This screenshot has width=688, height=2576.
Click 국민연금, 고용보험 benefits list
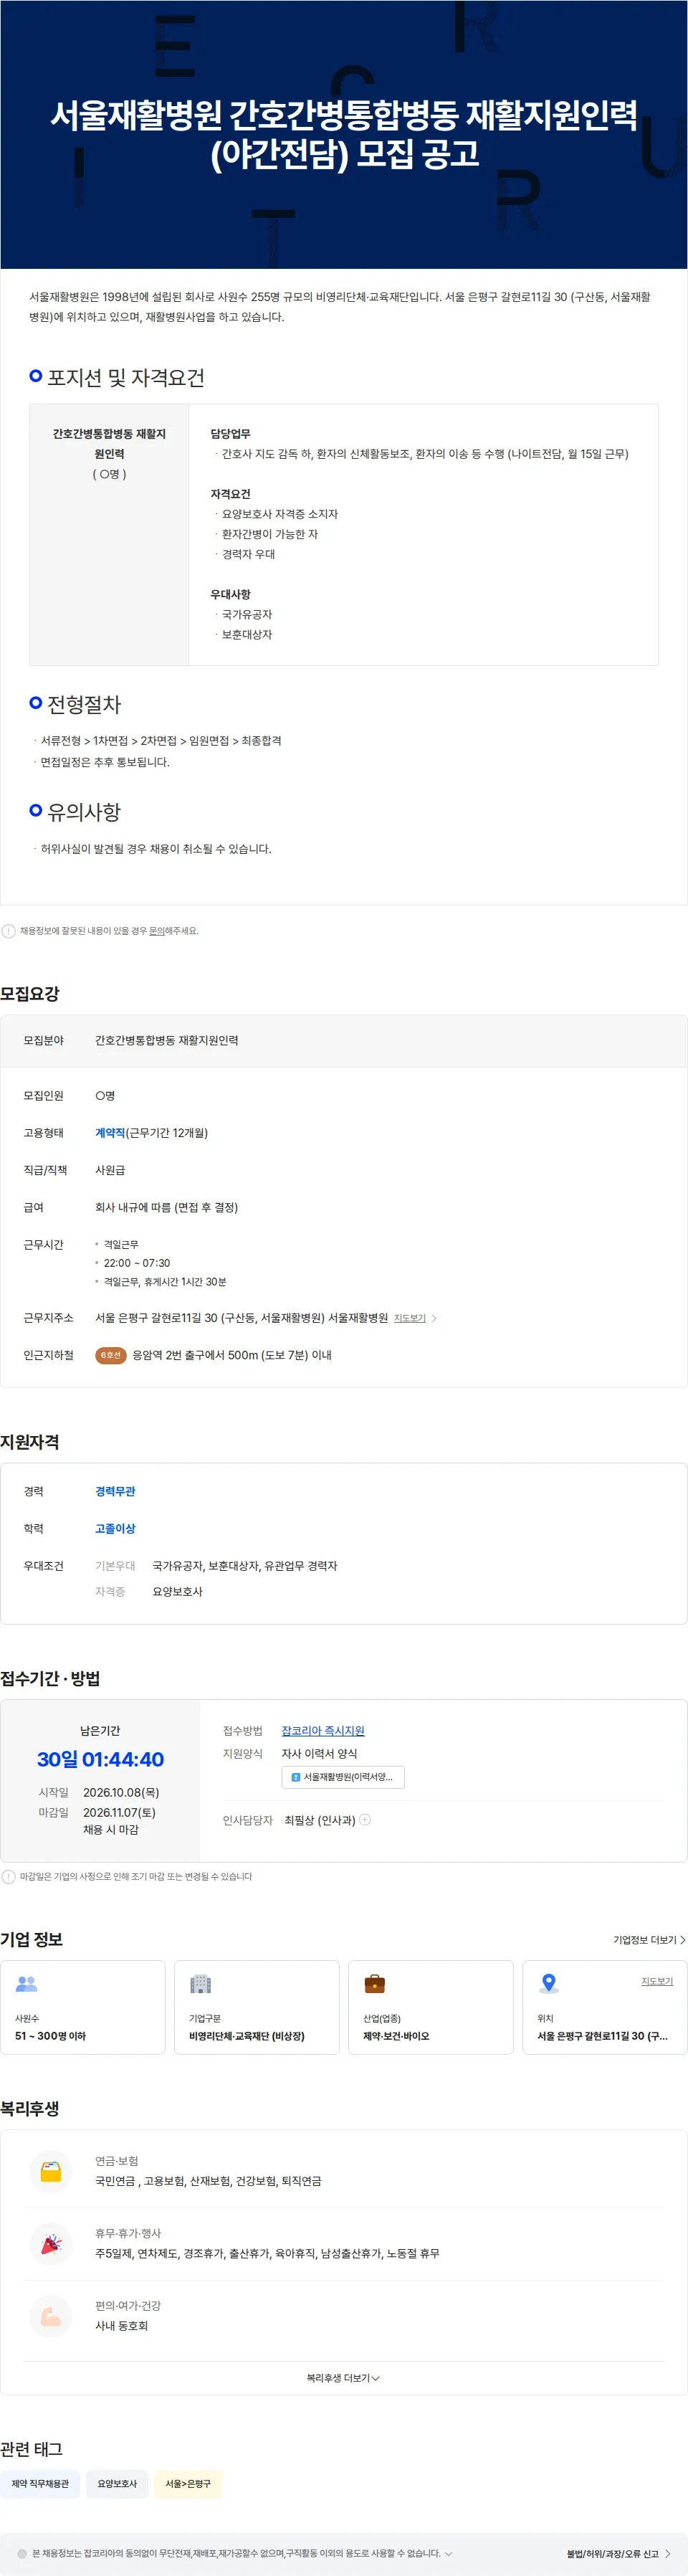208,2181
